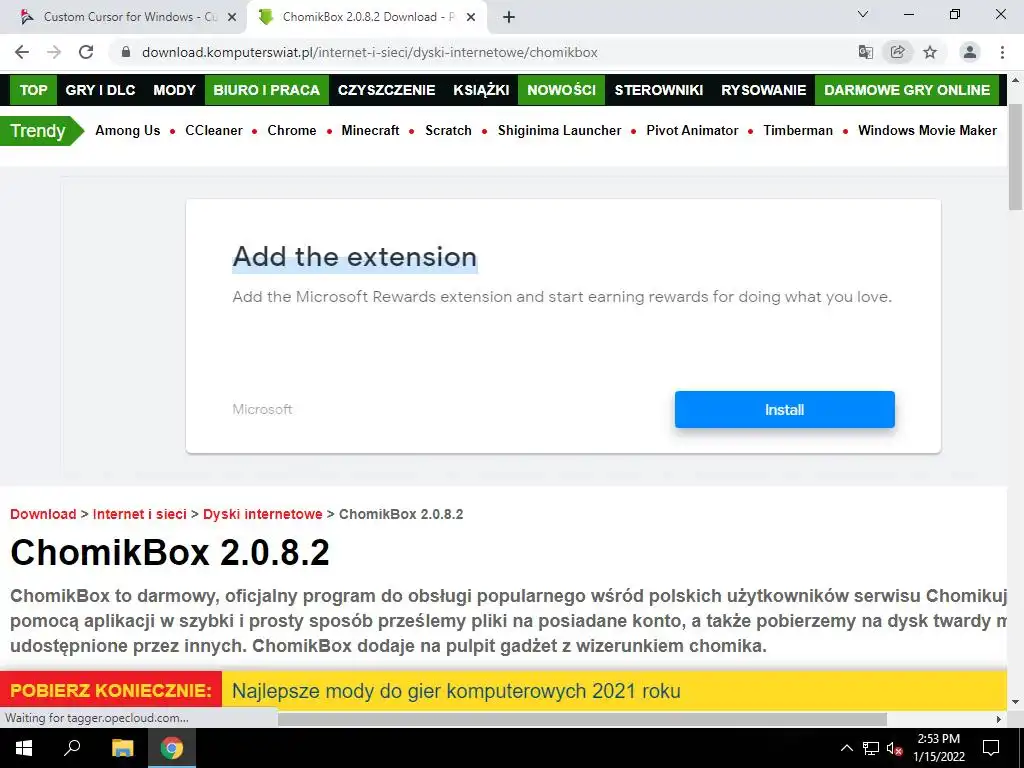Open the Windows Start menu
Image resolution: width=1024 pixels, height=768 pixels.
(24, 748)
